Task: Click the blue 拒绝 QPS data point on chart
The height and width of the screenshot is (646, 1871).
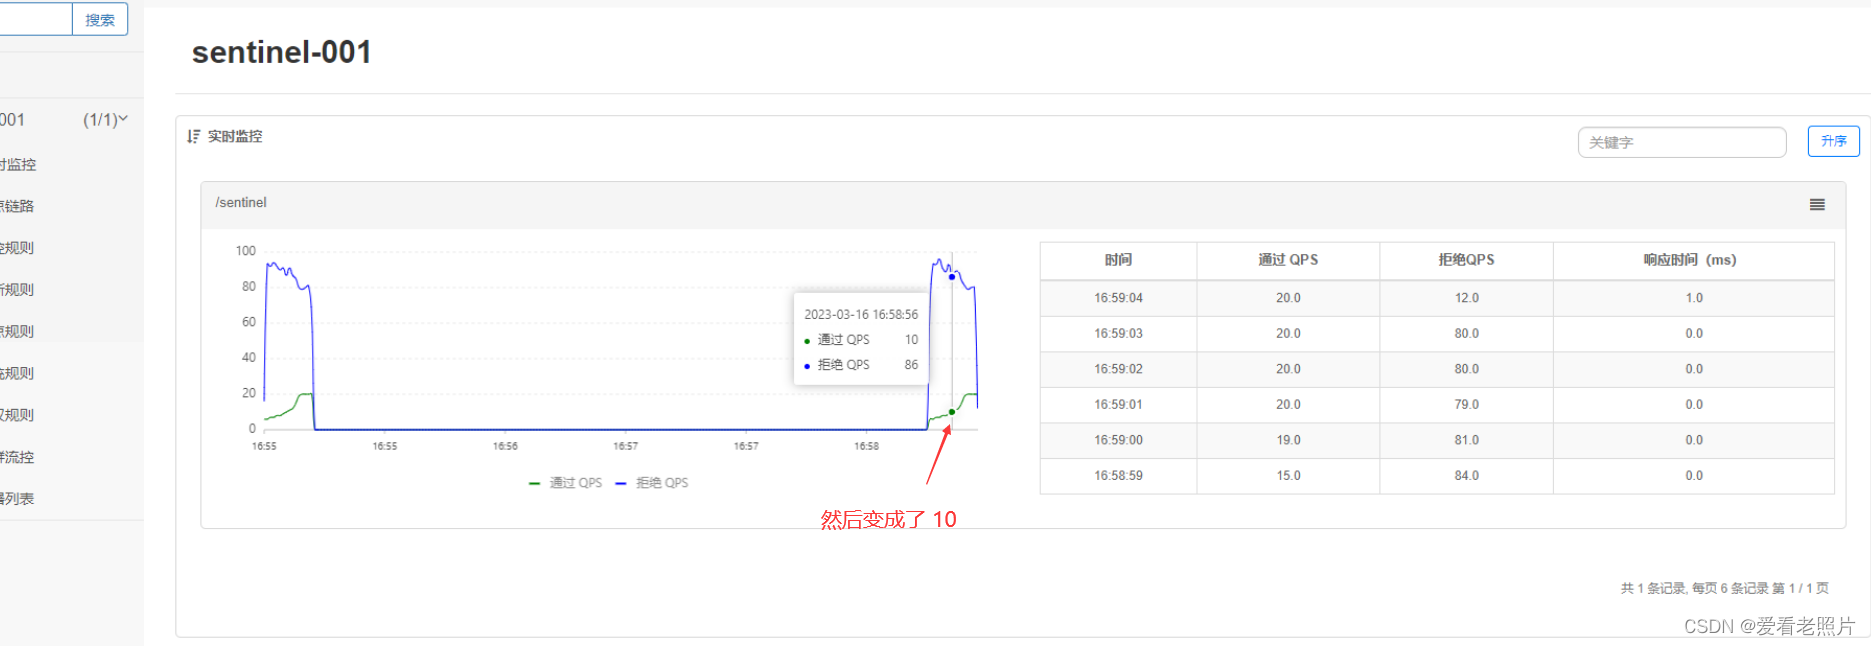Action: point(952,277)
